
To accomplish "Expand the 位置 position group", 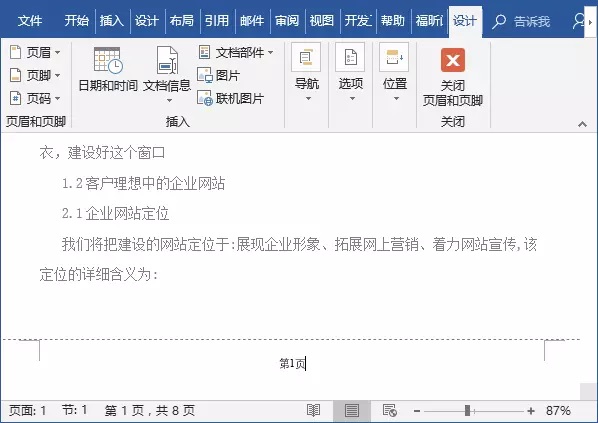I will [x=395, y=72].
